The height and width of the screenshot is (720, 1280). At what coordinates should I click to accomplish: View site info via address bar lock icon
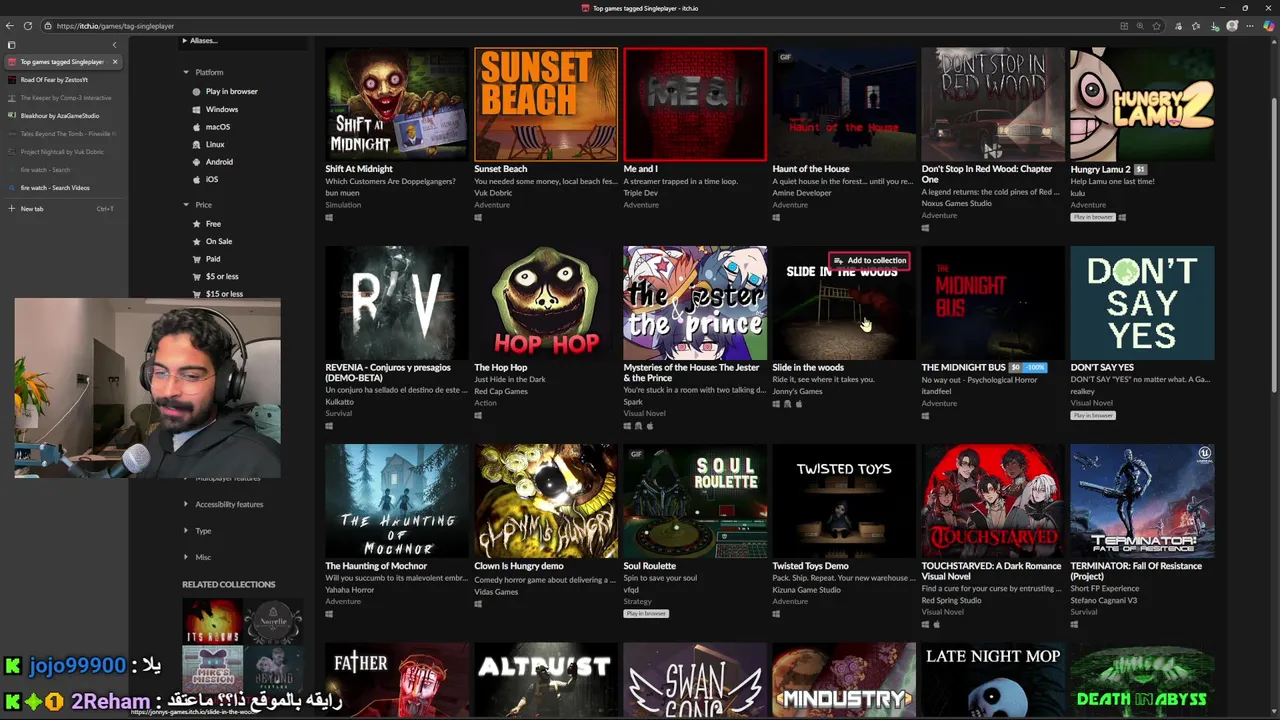(47, 26)
